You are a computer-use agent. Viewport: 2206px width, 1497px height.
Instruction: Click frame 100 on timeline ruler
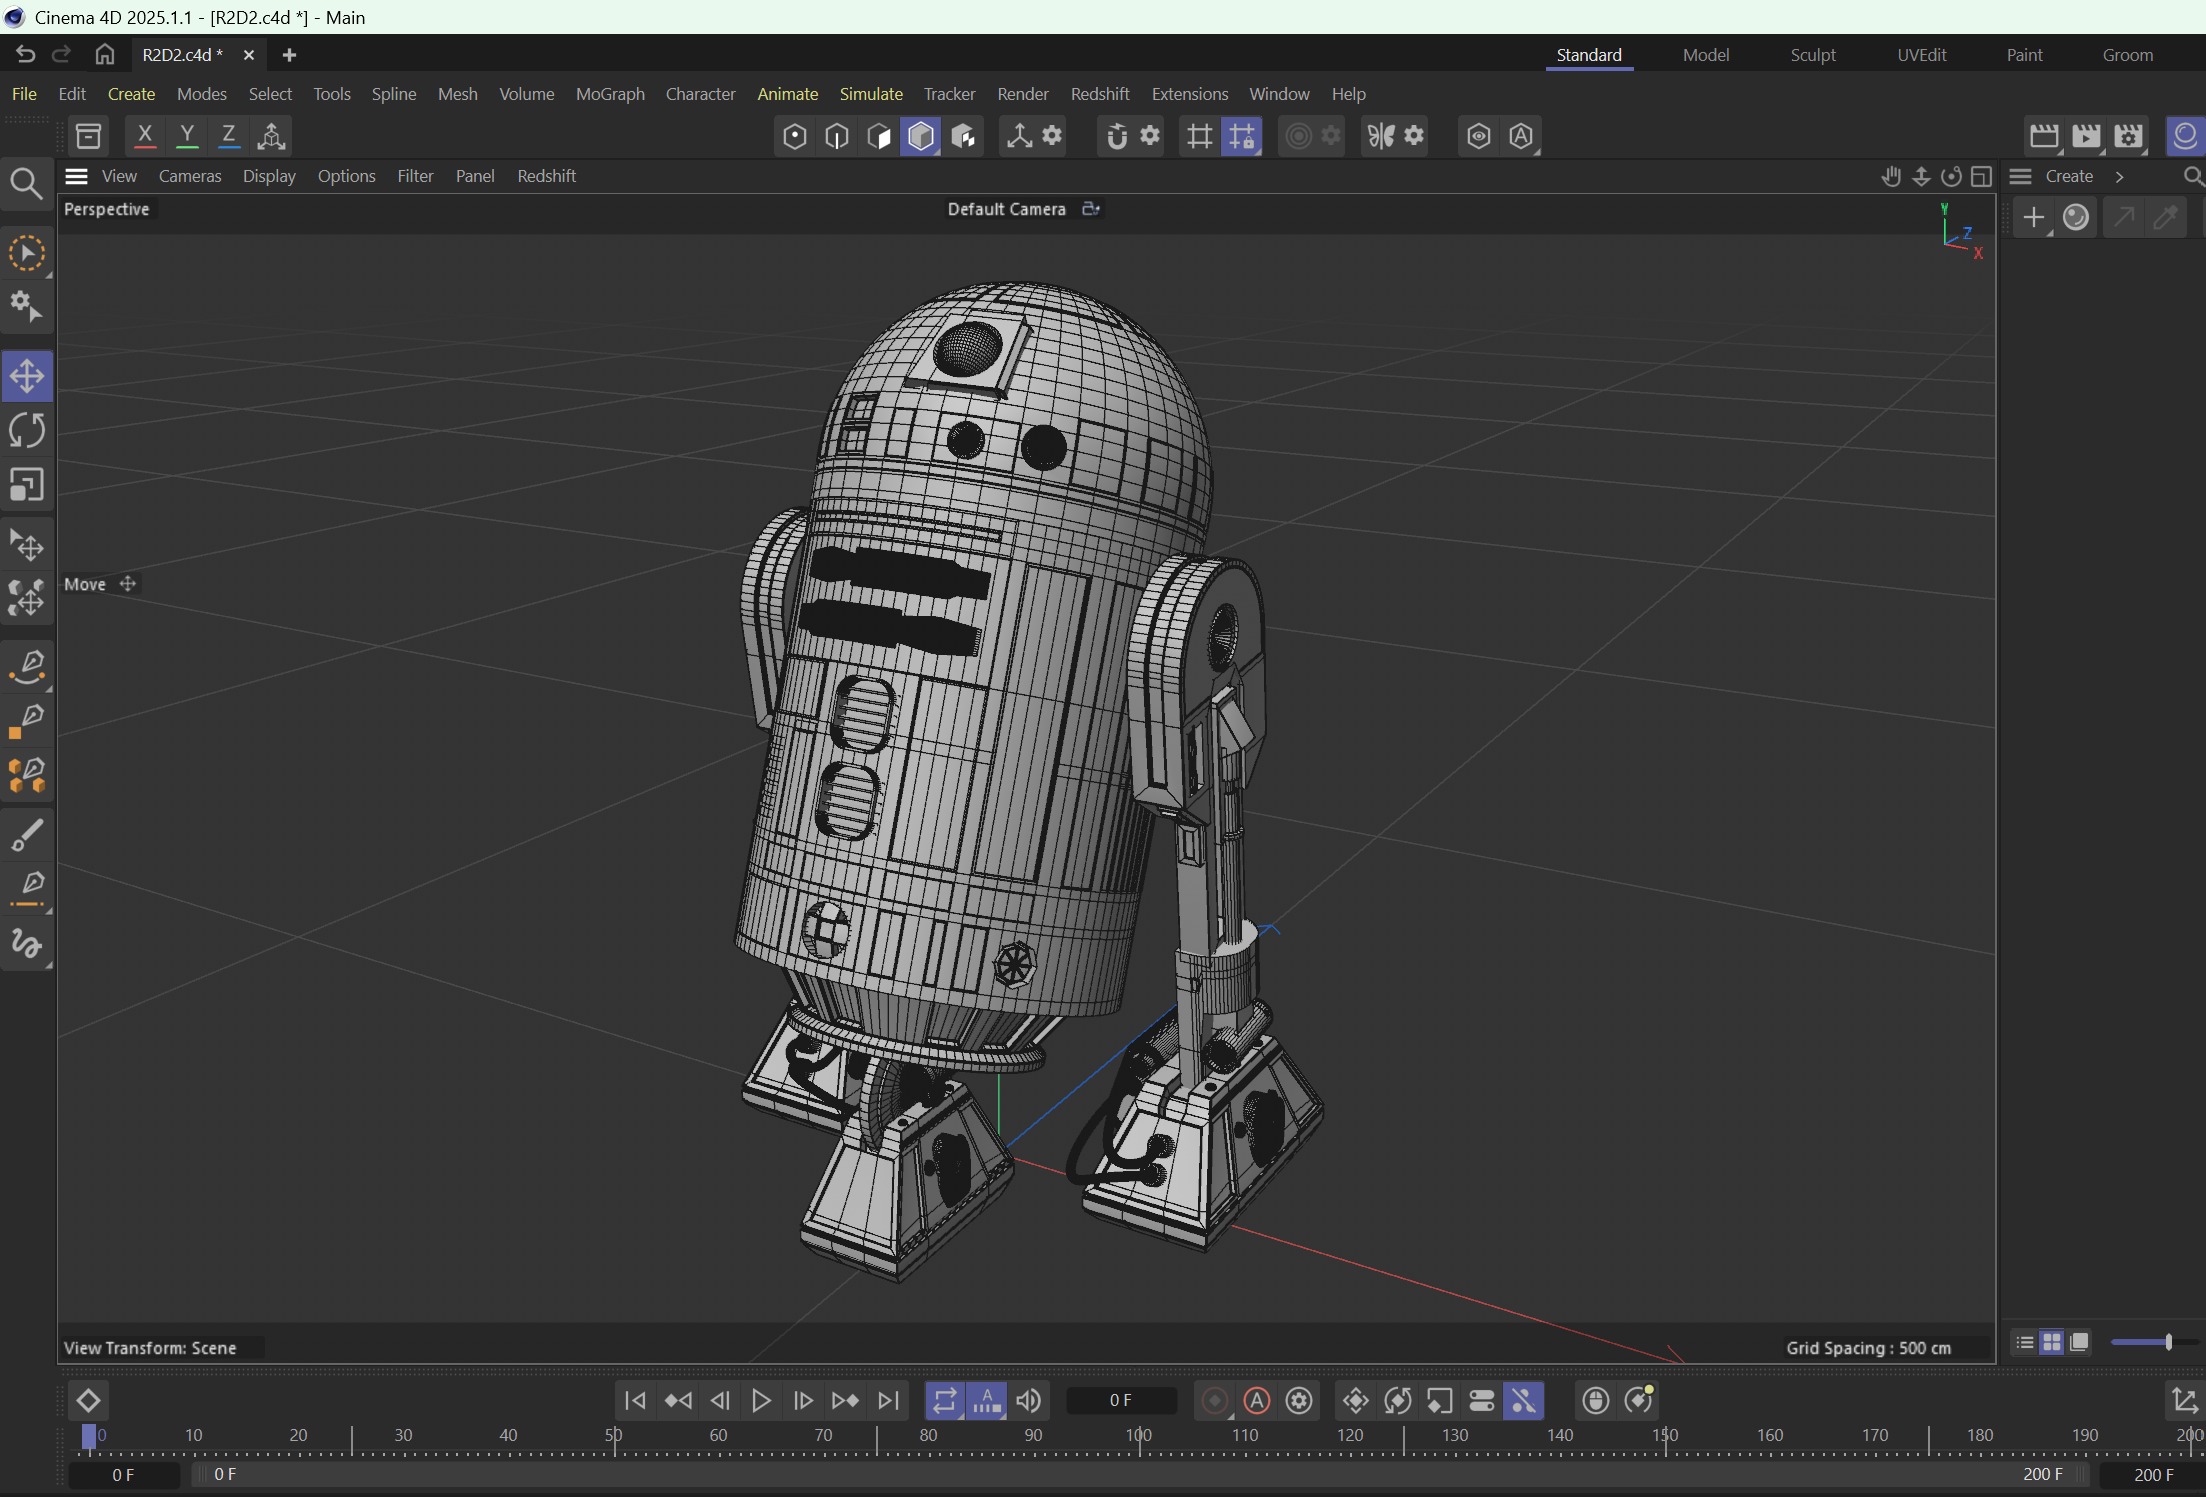[x=1139, y=1435]
